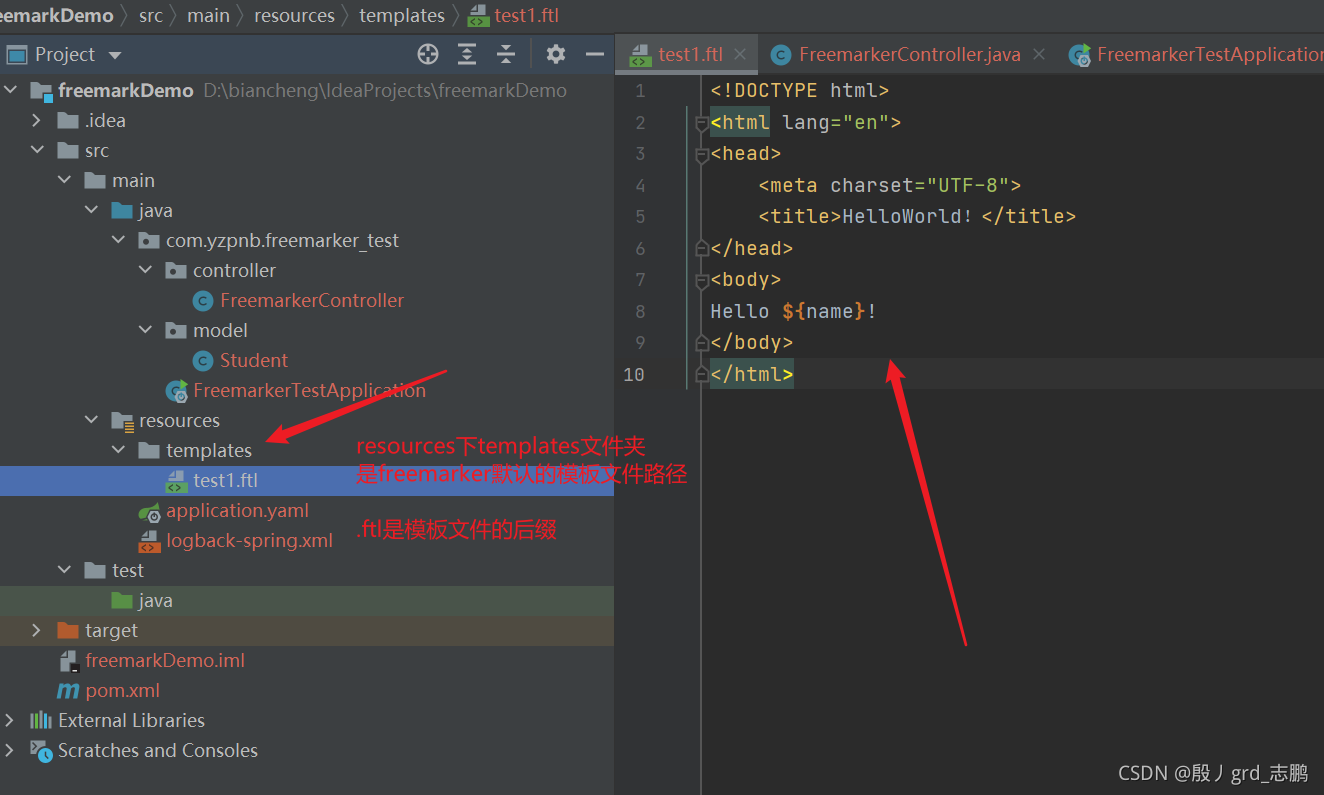Screen dimensions: 1324x795
Task: Expand the target folder
Action: click(37, 630)
